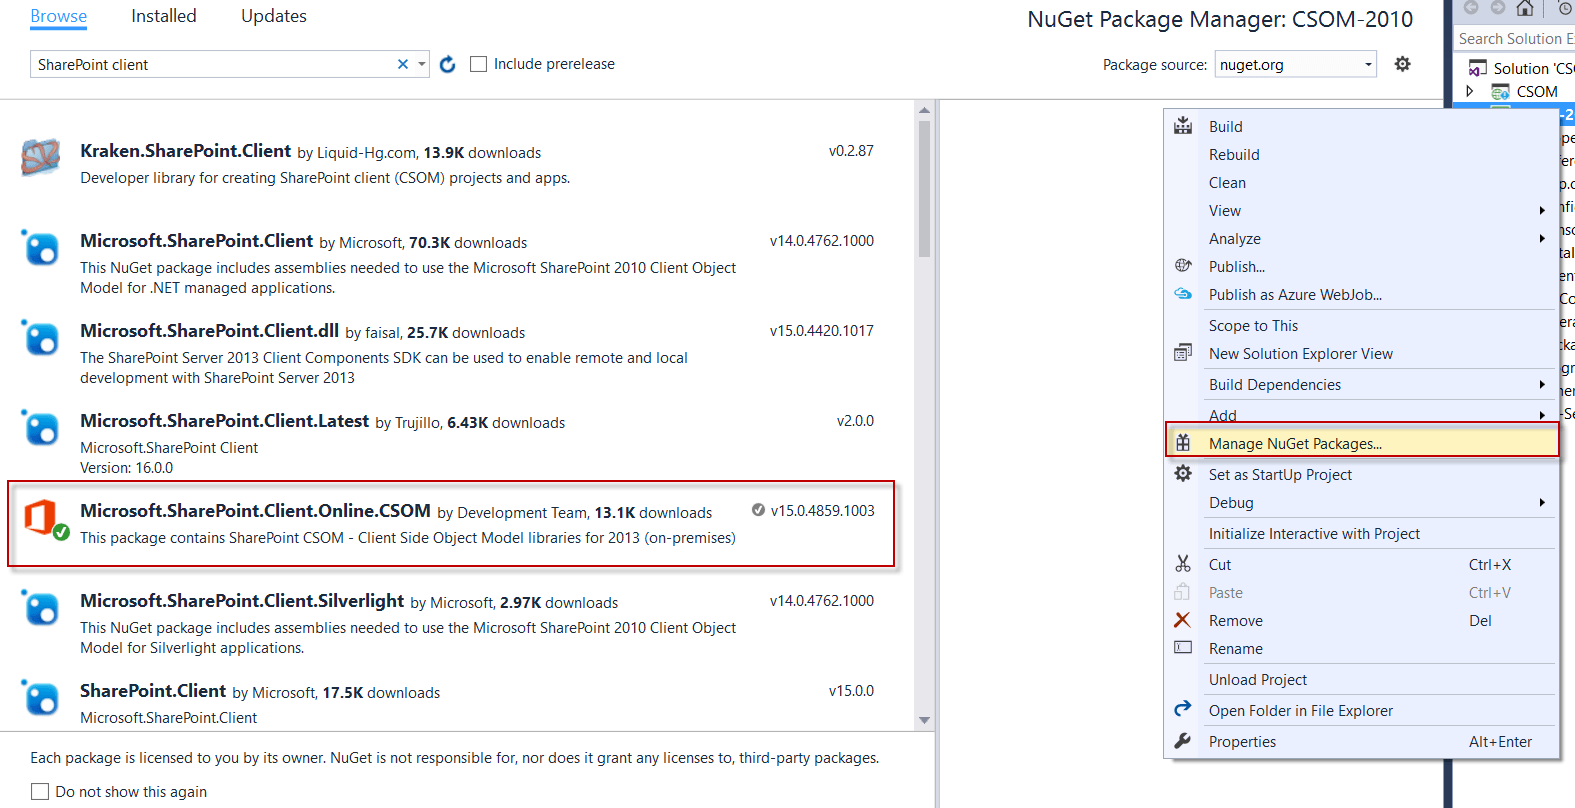Image resolution: width=1575 pixels, height=808 pixels.
Task: Switch to the Updates tab
Action: pos(274,16)
